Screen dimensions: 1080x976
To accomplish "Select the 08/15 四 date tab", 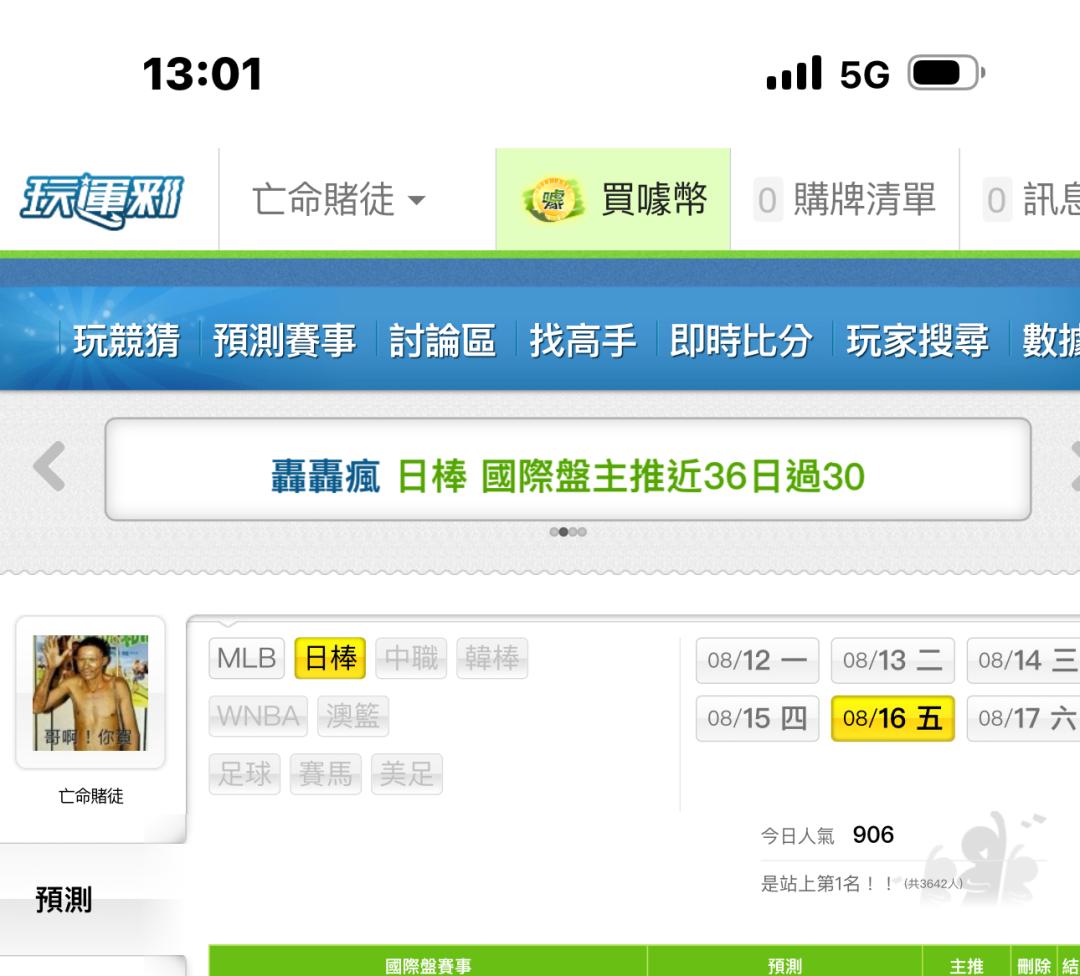I will coord(757,718).
